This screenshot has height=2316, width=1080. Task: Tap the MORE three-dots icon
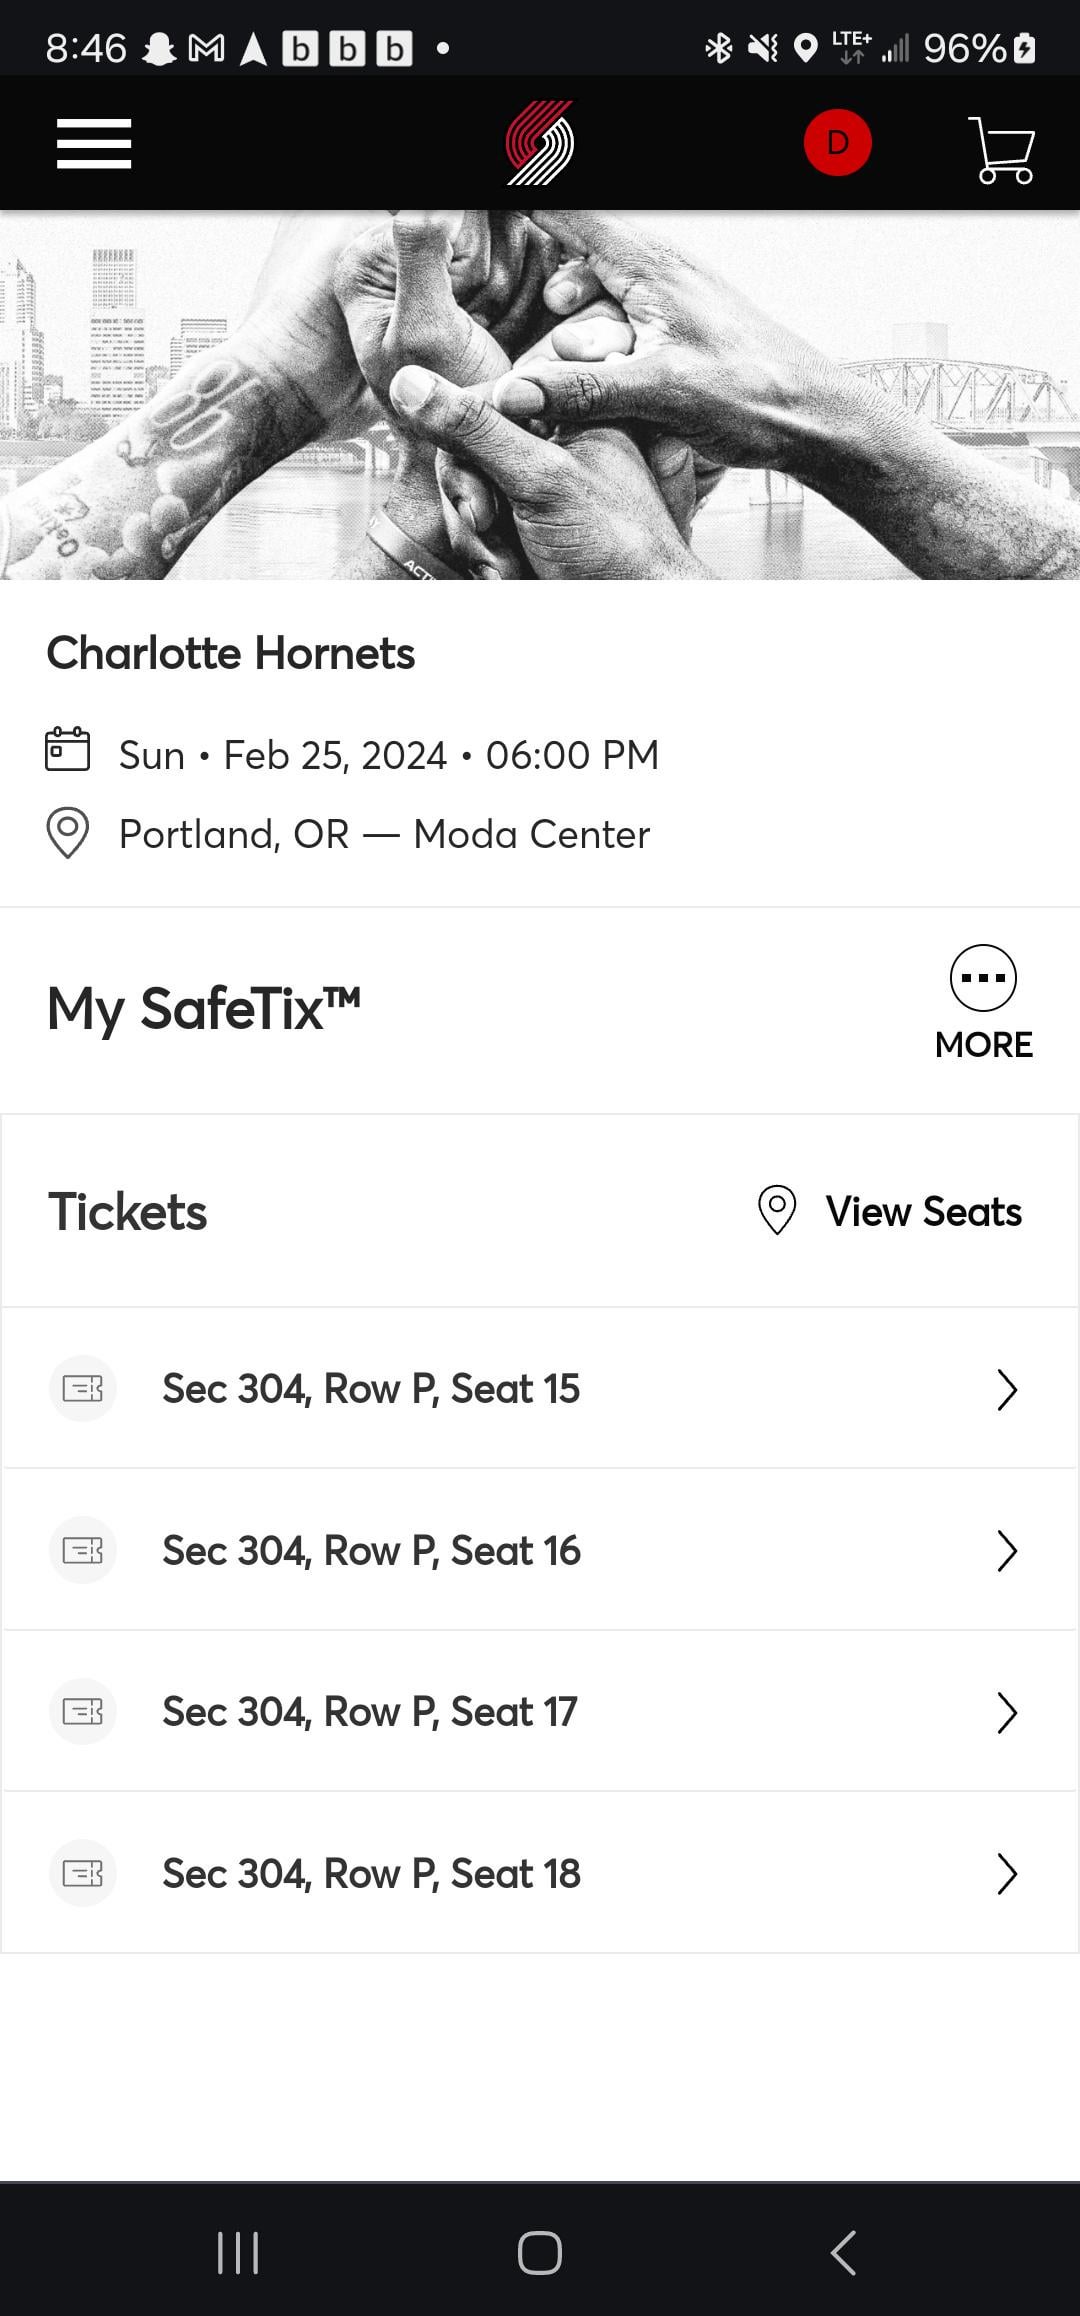[983, 978]
